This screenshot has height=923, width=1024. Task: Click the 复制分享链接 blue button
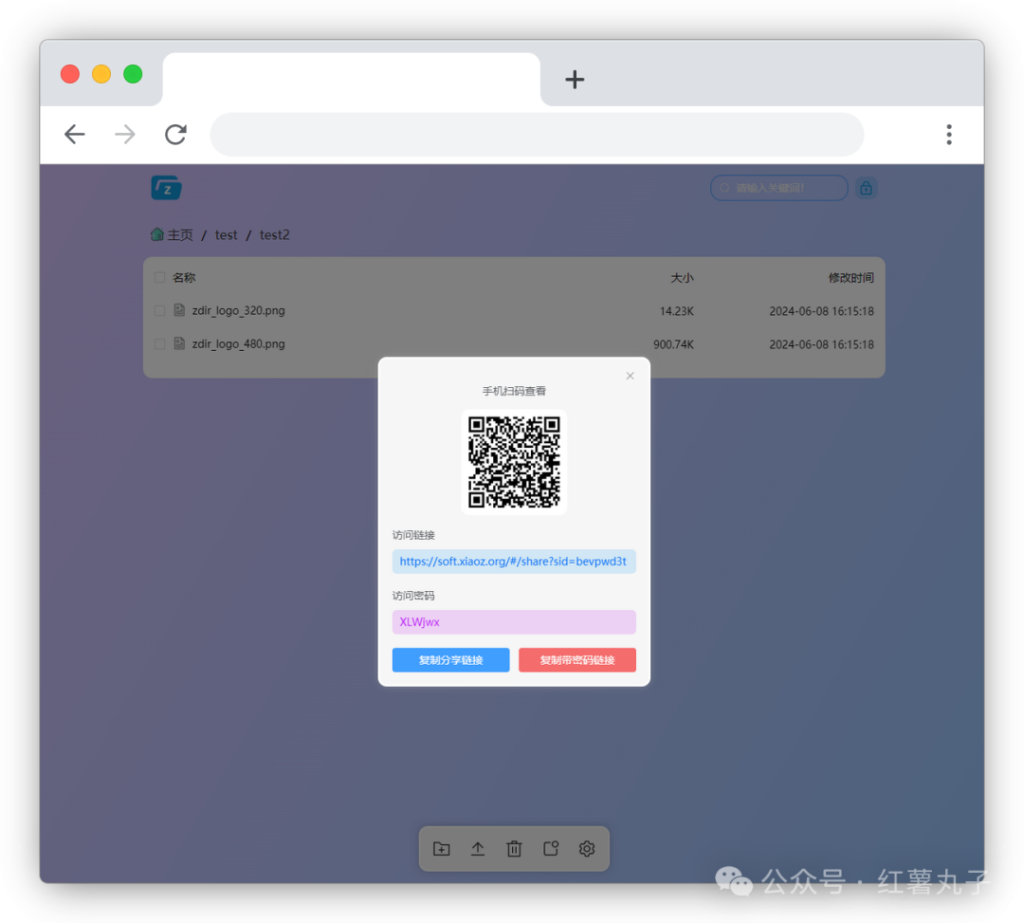(451, 660)
